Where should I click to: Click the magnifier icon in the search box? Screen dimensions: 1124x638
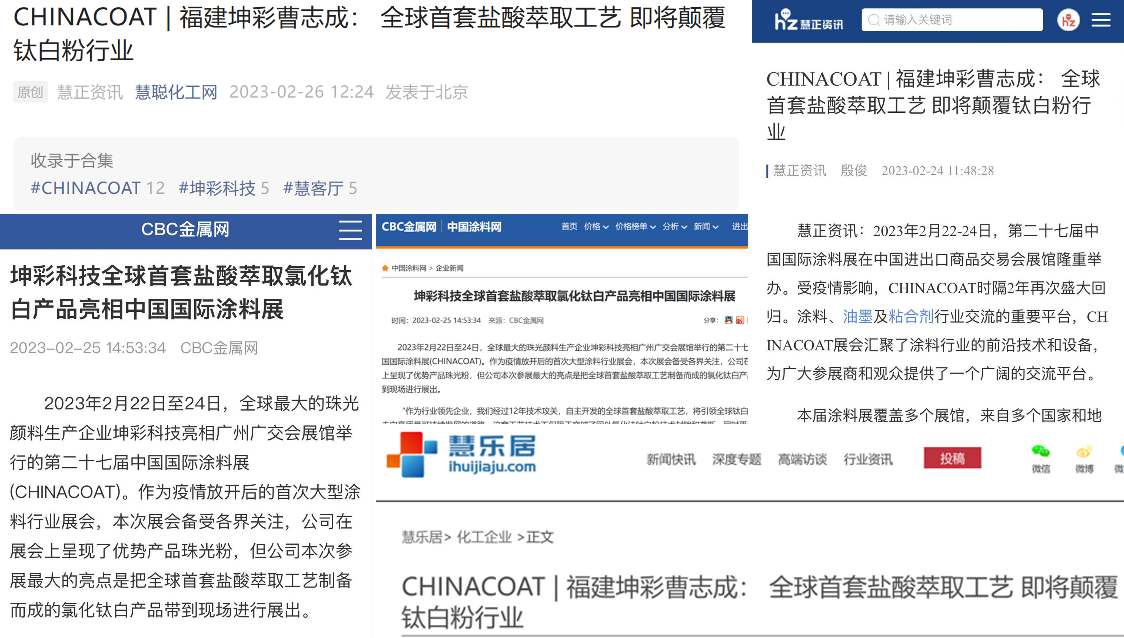(x=872, y=19)
